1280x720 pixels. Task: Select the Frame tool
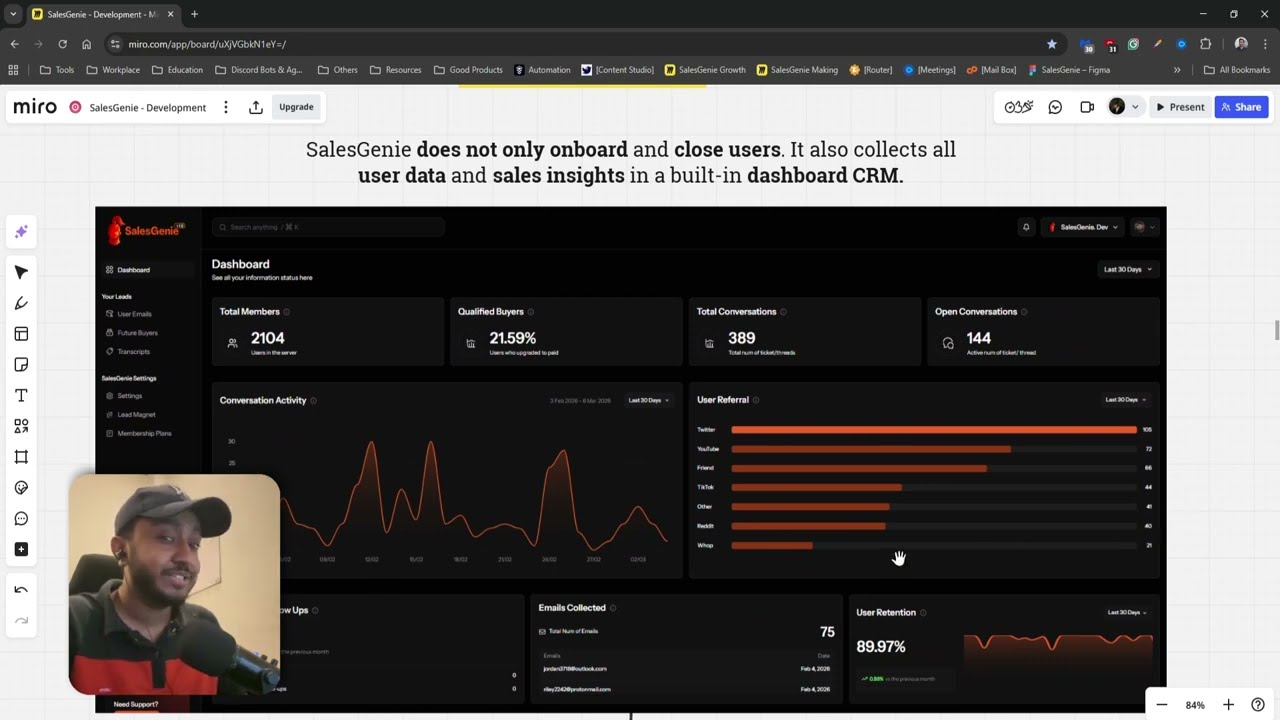[x=21, y=457]
